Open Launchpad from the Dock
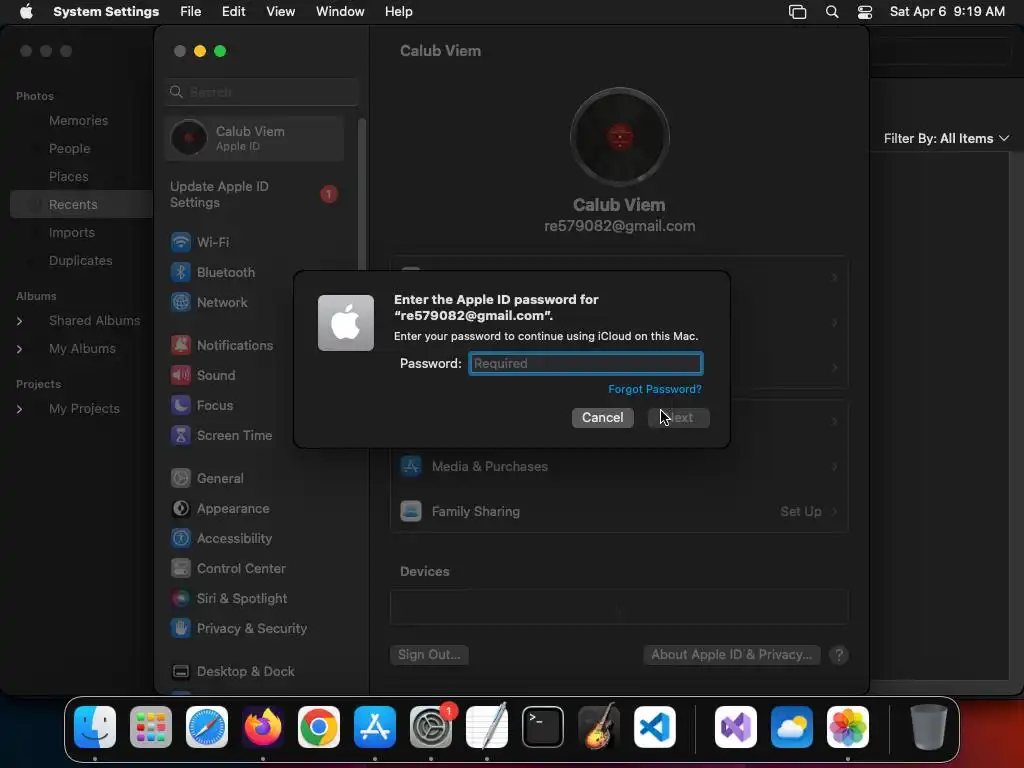Image resolution: width=1024 pixels, height=768 pixels. click(x=151, y=727)
